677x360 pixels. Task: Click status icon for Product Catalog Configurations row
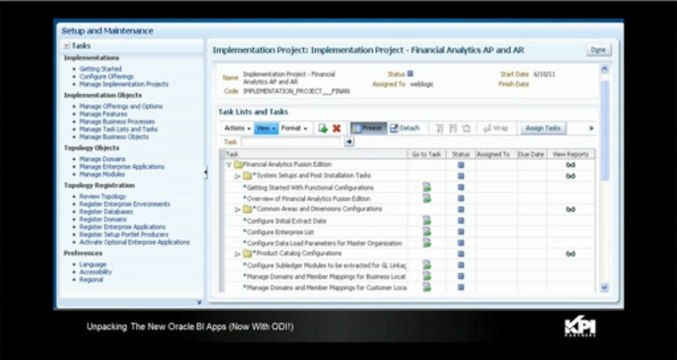click(x=461, y=254)
